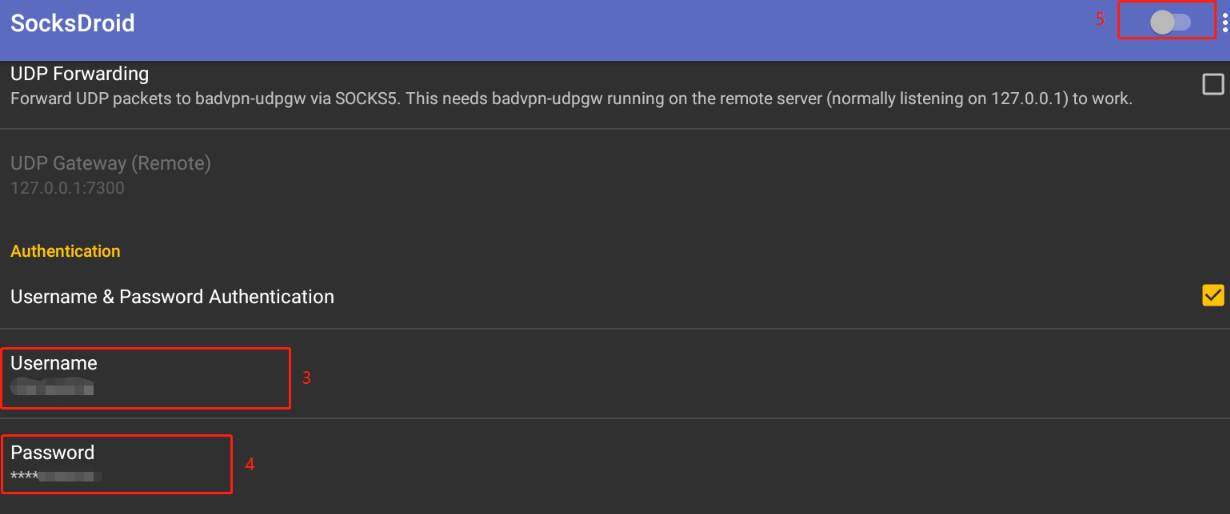
Task: Open the three-dot overflow menu
Action: (1225, 23)
